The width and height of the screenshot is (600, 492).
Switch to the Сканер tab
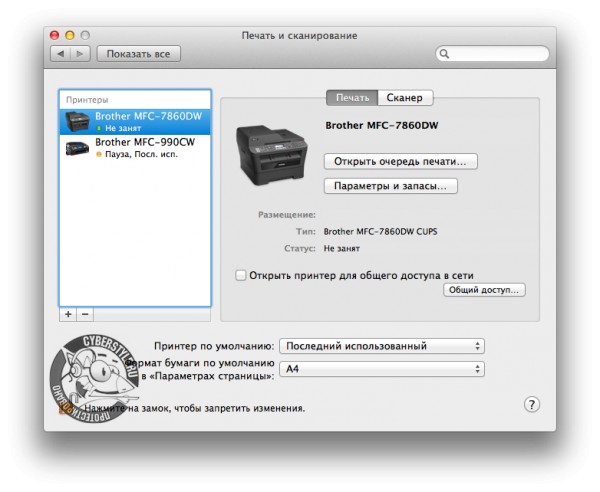405,98
